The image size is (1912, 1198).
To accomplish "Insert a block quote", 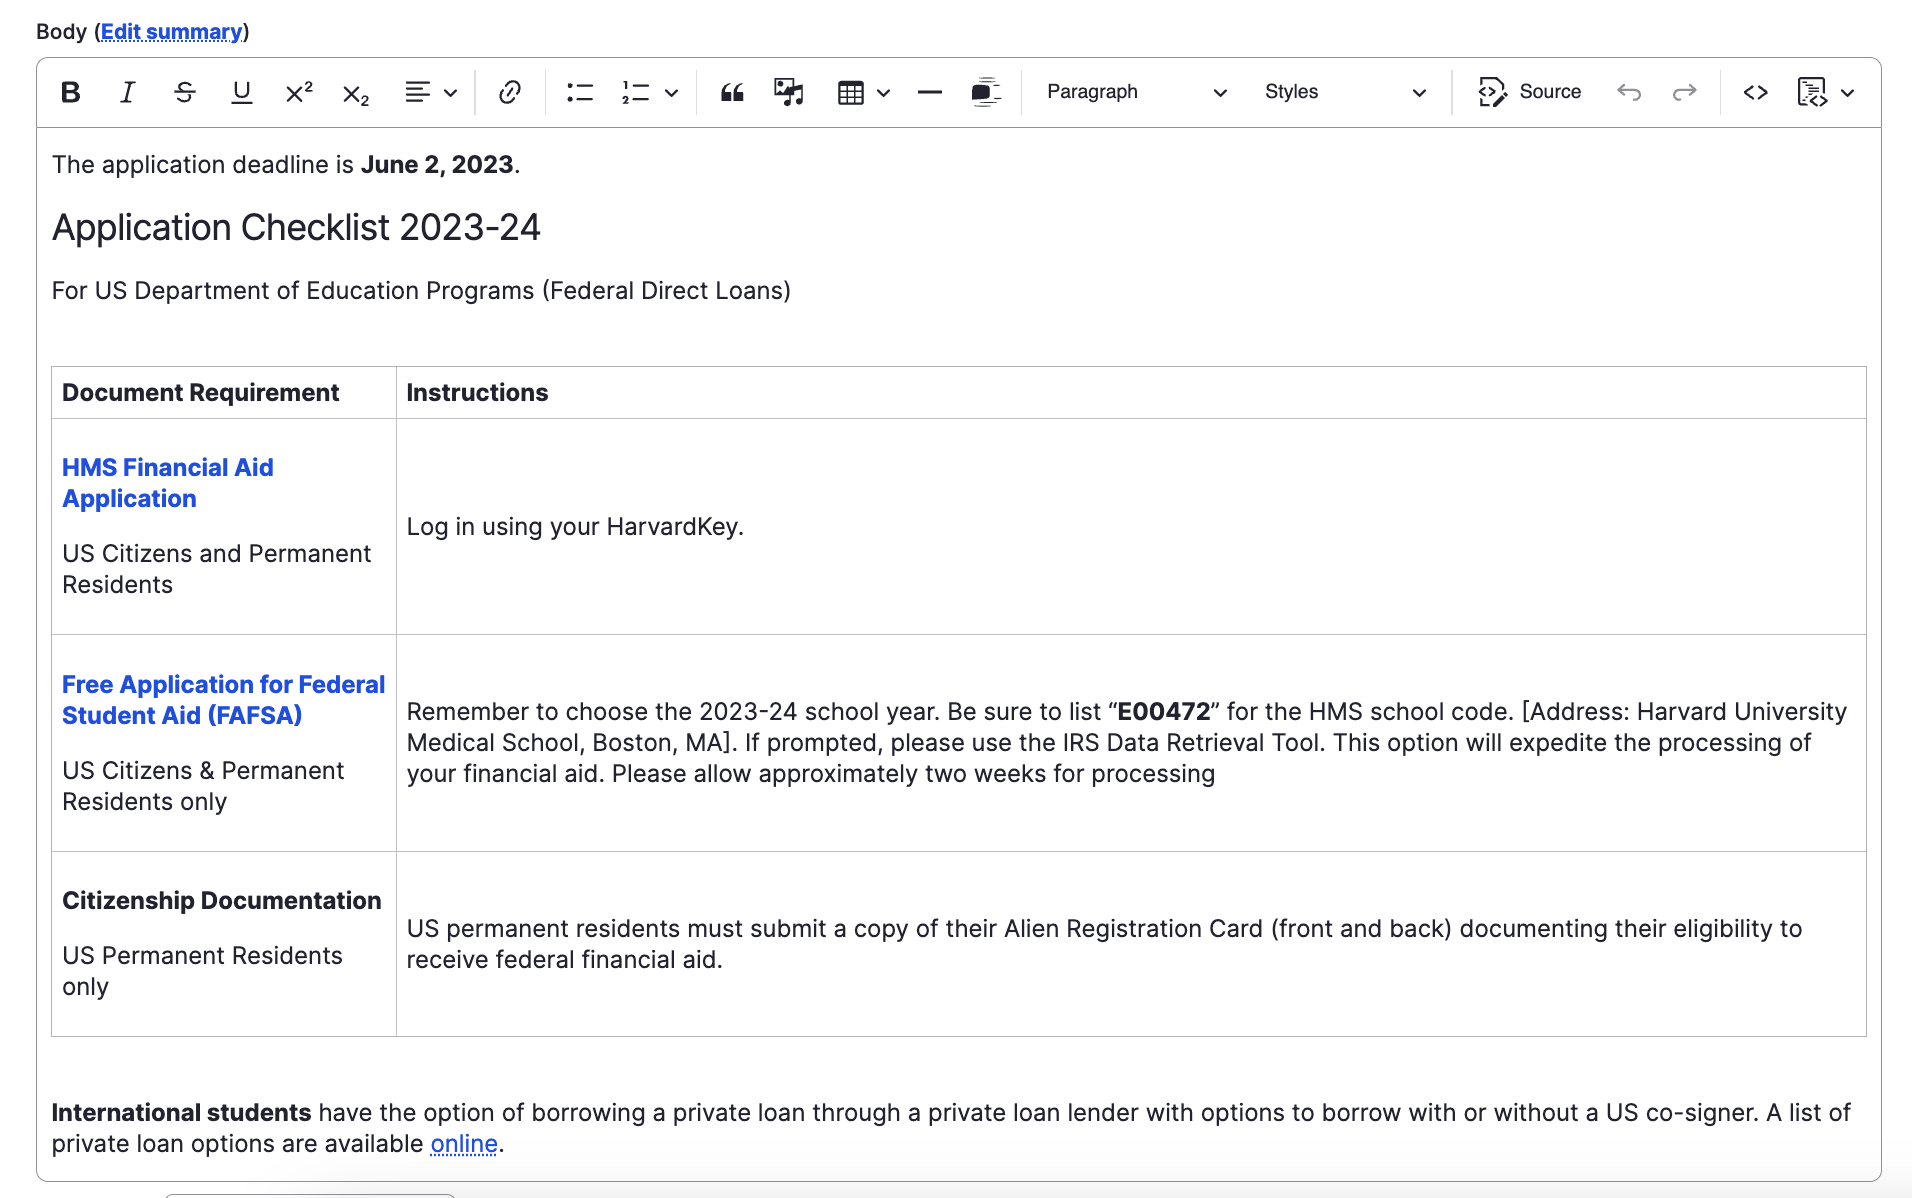I will (732, 92).
